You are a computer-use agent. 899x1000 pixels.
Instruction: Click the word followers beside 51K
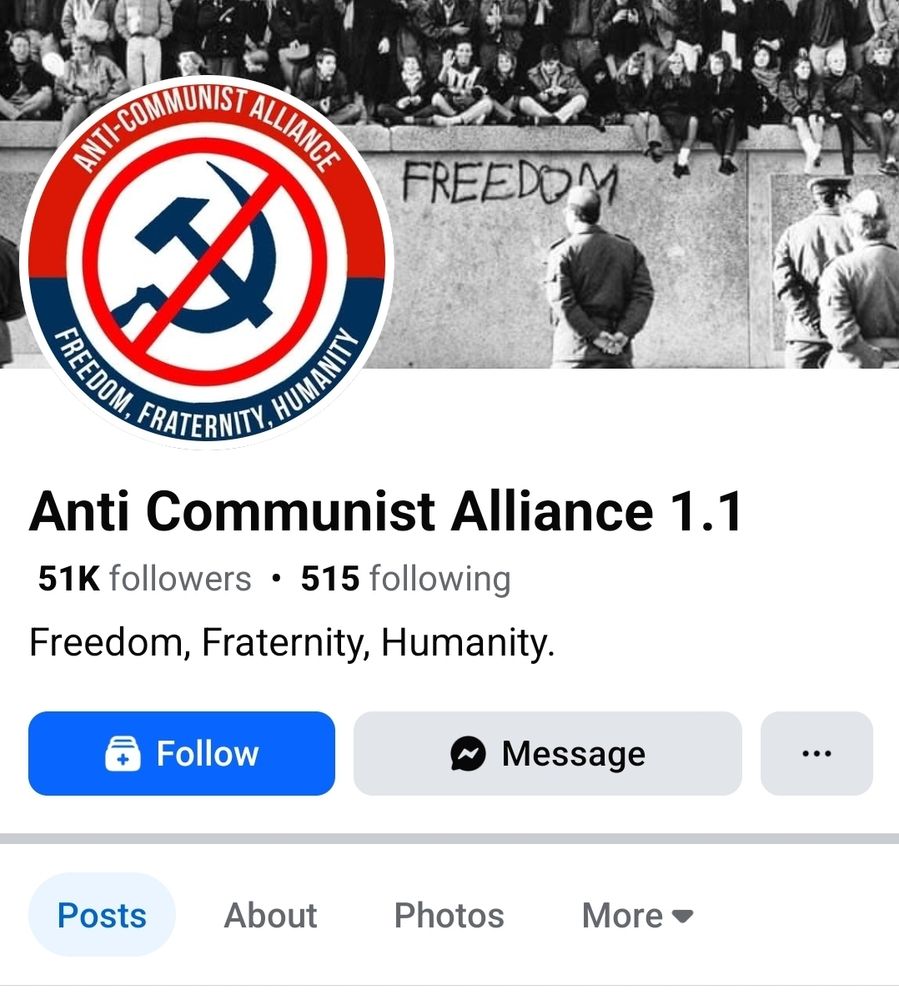pyautogui.click(x=180, y=578)
